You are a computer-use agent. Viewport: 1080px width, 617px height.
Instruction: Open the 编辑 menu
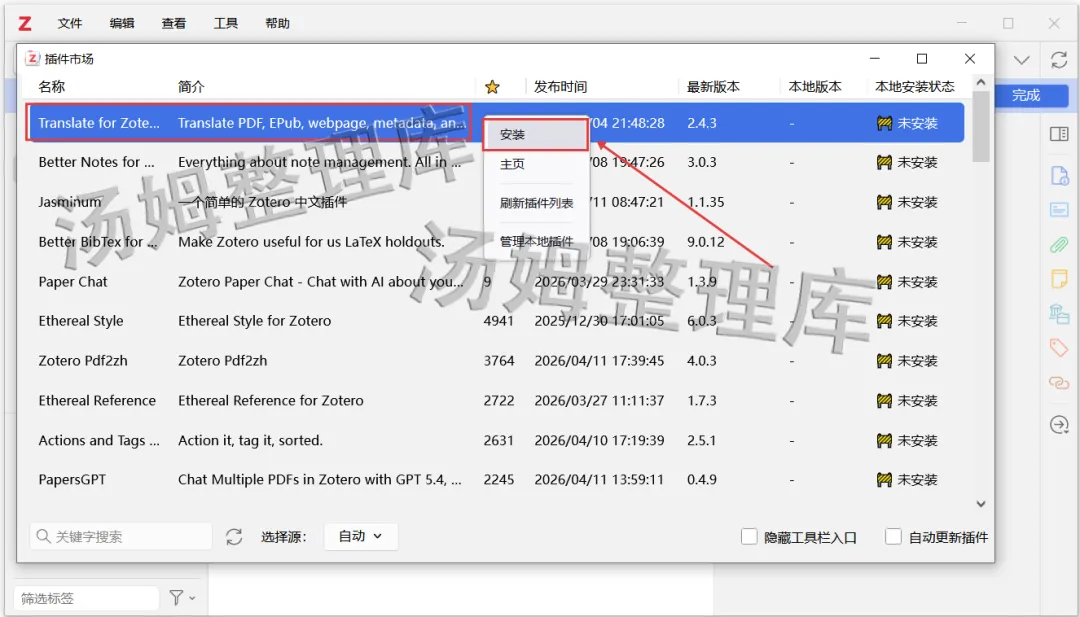tap(122, 23)
